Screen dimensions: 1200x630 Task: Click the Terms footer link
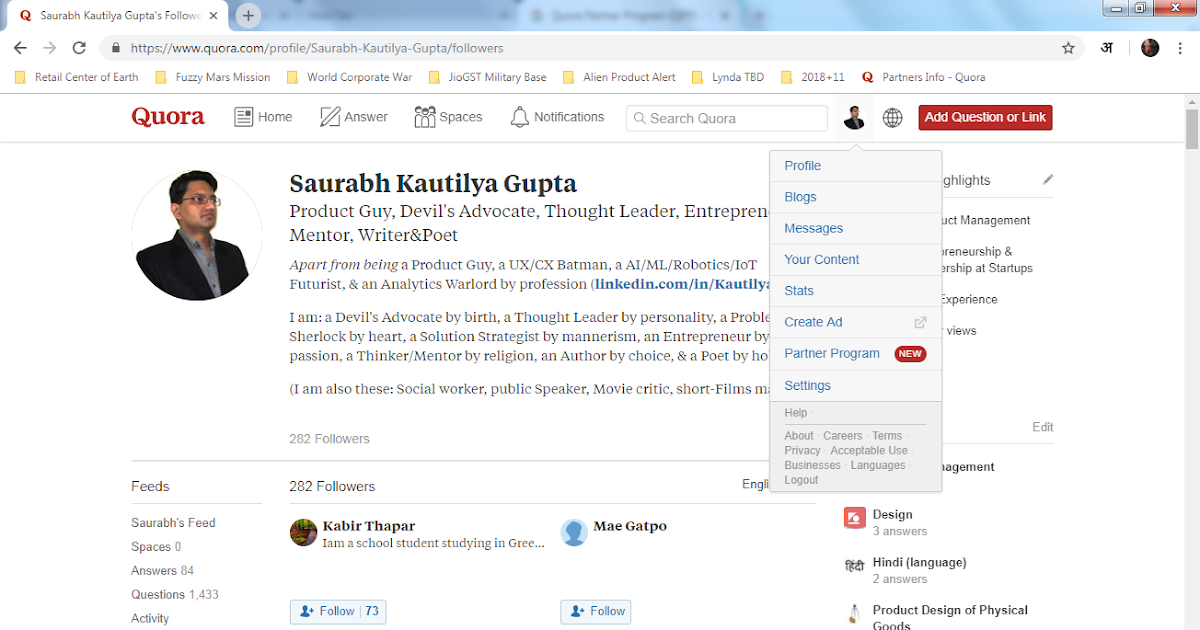(x=887, y=436)
